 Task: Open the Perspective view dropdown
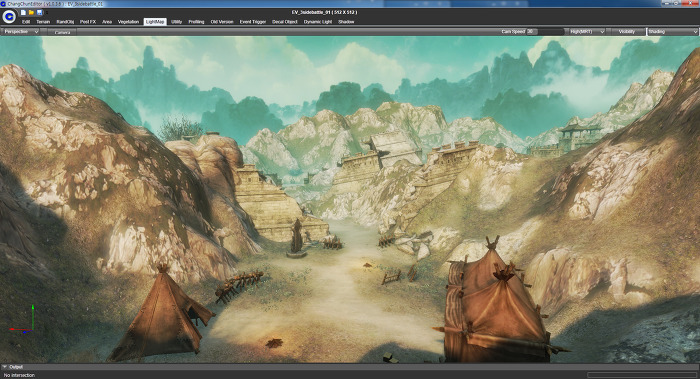pyautogui.click(x=21, y=32)
